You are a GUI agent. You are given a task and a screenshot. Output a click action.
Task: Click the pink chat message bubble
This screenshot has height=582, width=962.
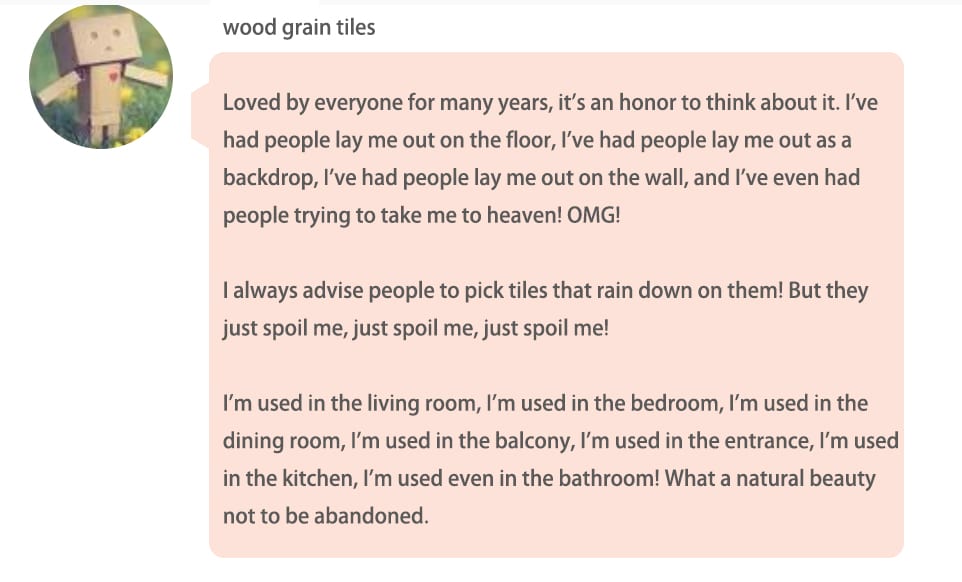pyautogui.click(x=556, y=305)
